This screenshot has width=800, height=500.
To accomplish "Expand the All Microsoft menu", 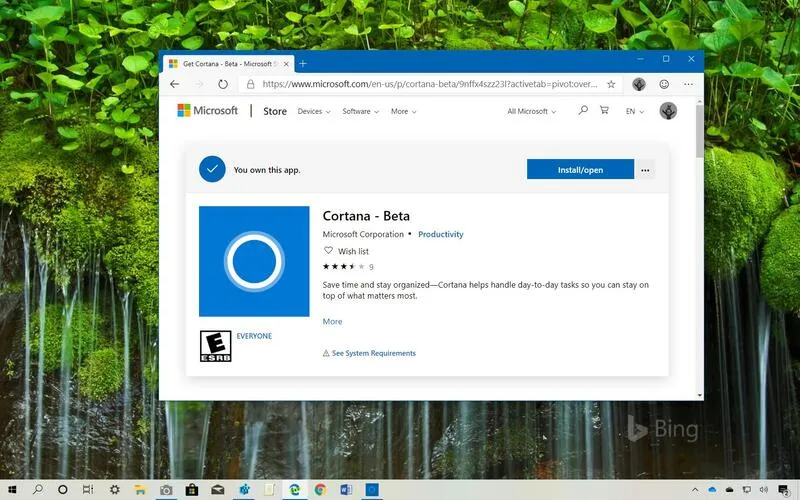I will (532, 111).
